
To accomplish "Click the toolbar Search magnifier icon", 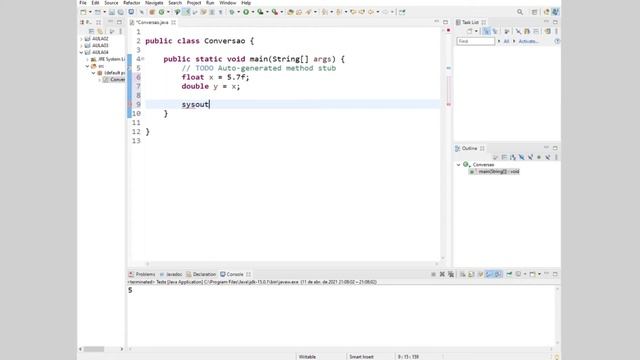I will [x=520, y=12].
